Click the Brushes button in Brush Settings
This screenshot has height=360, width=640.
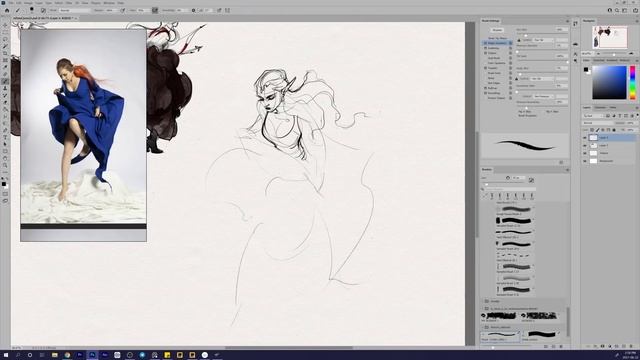pos(497,30)
